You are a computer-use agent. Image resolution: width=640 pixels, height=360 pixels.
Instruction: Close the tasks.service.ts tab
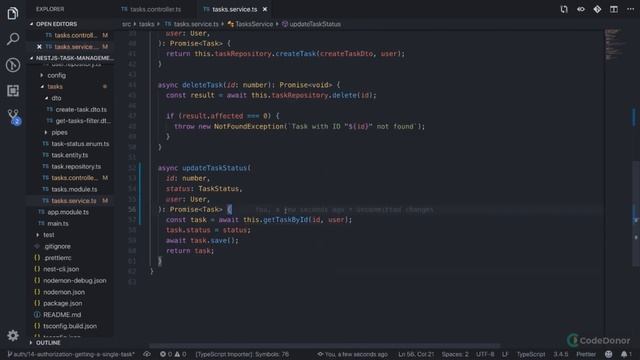(265, 9)
